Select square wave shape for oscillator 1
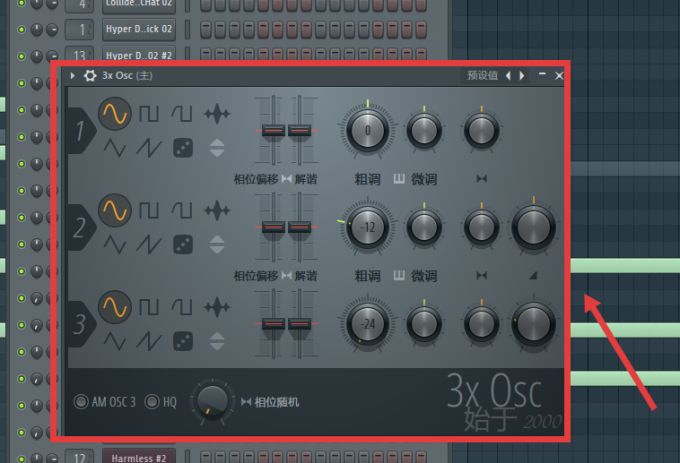The height and width of the screenshot is (463, 680). [x=149, y=114]
